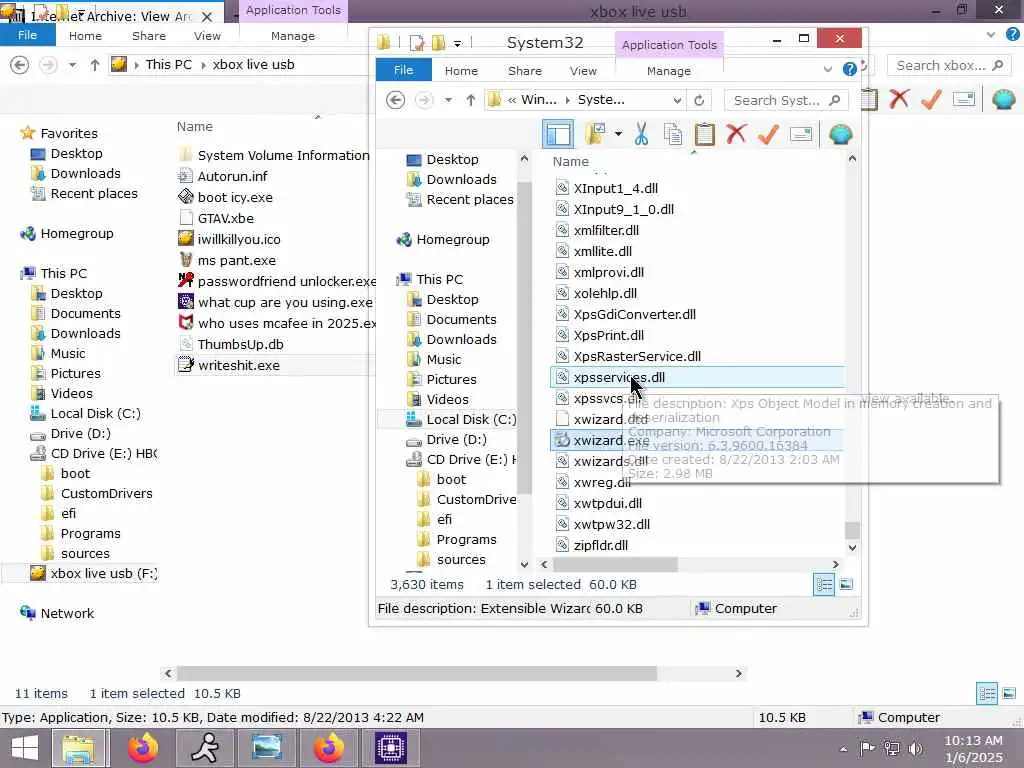Sort System32 files by Name column

pyautogui.click(x=570, y=161)
